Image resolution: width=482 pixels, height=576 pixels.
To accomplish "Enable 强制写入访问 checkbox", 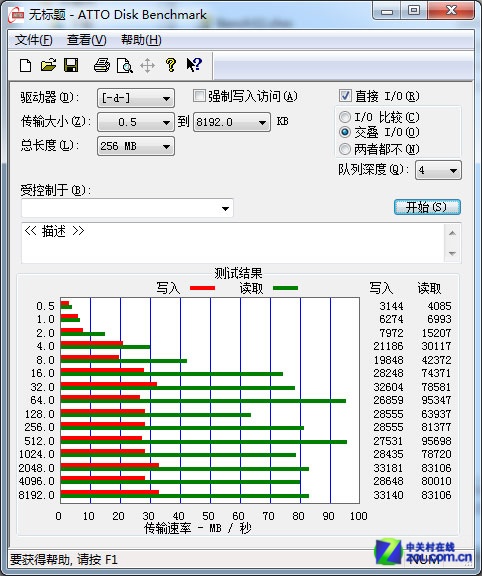I will (199, 96).
